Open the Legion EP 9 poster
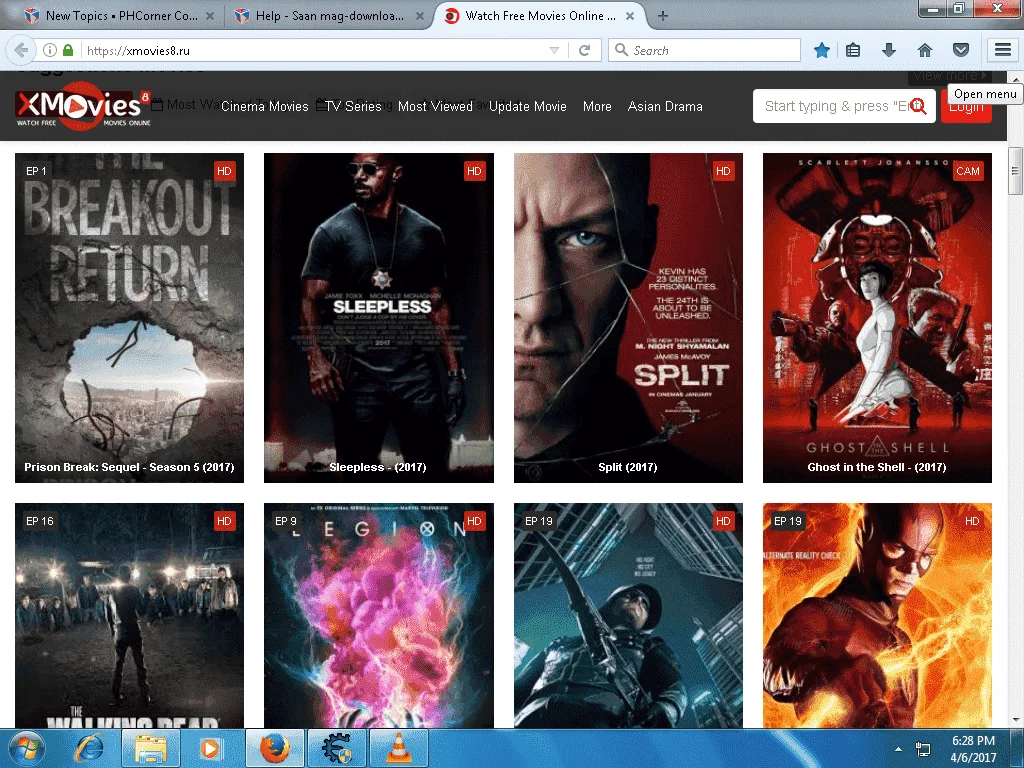 (379, 615)
